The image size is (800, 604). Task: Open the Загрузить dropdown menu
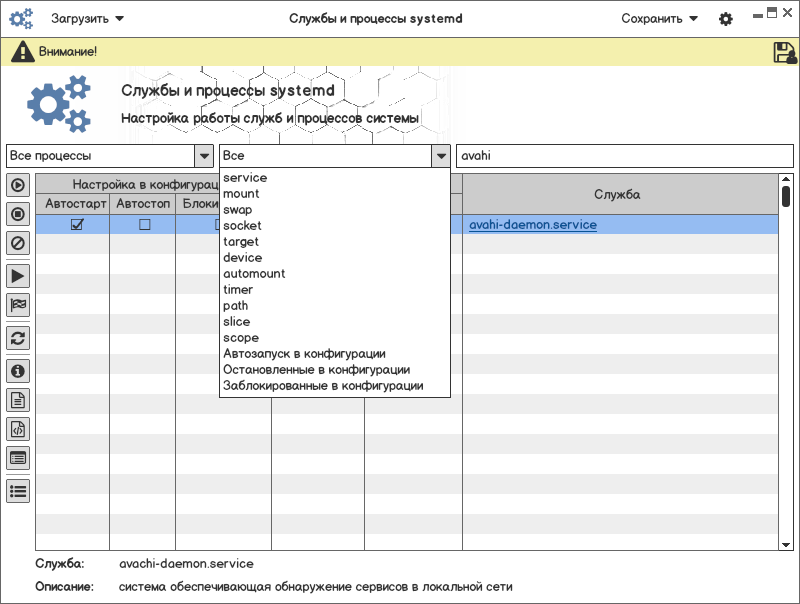(88, 19)
